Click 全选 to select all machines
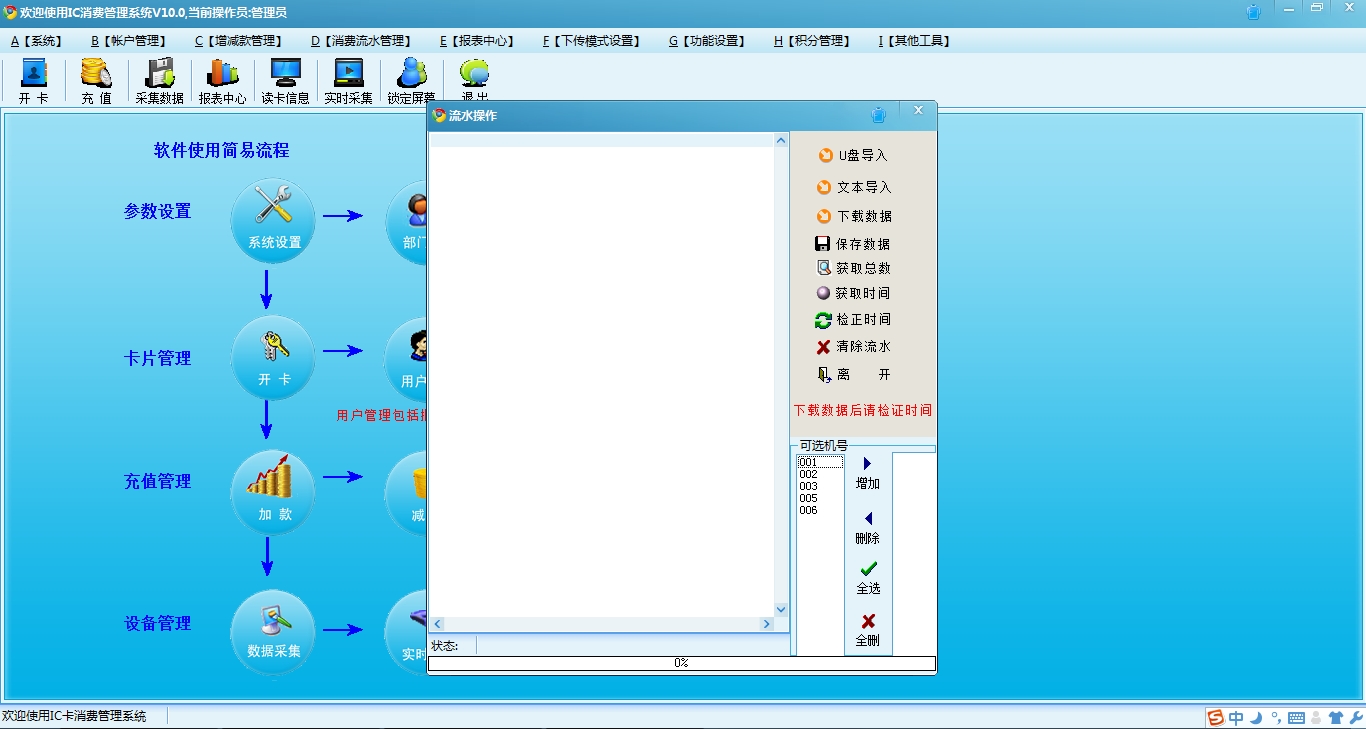Image resolution: width=1366 pixels, height=729 pixels. click(x=868, y=577)
